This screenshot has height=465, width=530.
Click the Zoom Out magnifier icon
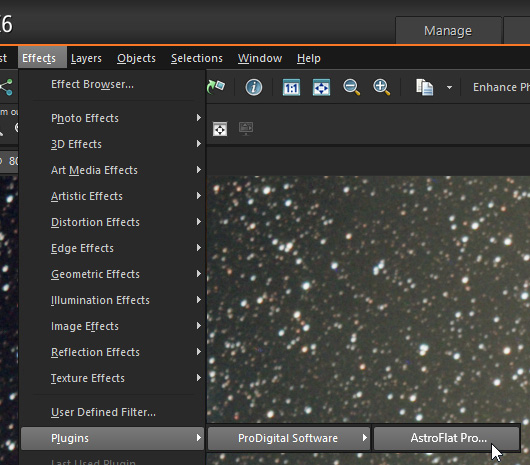click(351, 87)
